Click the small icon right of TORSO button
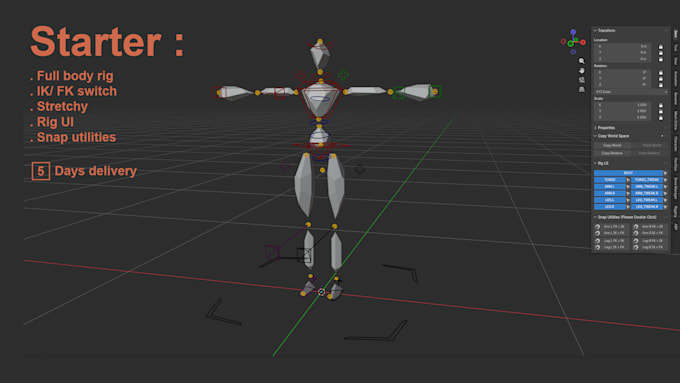 coord(628,180)
